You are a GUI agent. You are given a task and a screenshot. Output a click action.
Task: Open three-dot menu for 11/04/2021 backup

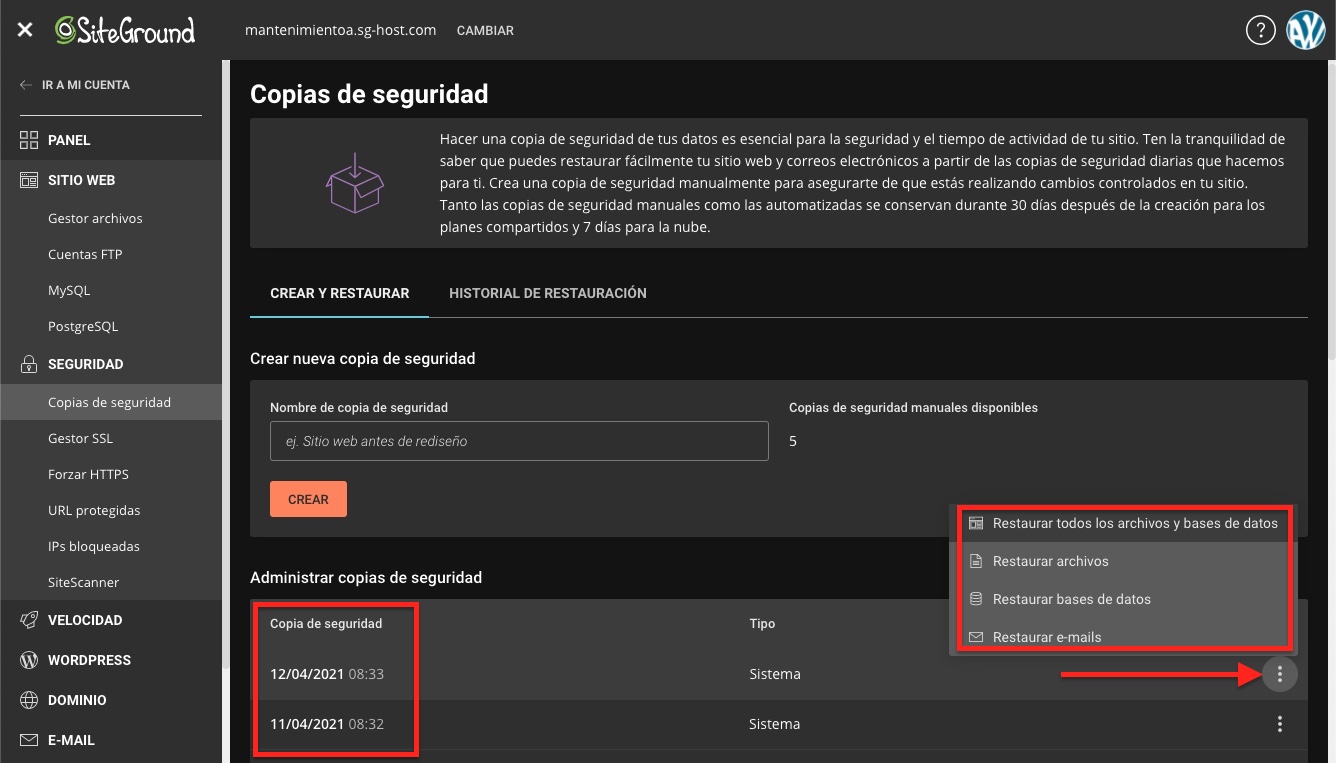pyautogui.click(x=1280, y=724)
